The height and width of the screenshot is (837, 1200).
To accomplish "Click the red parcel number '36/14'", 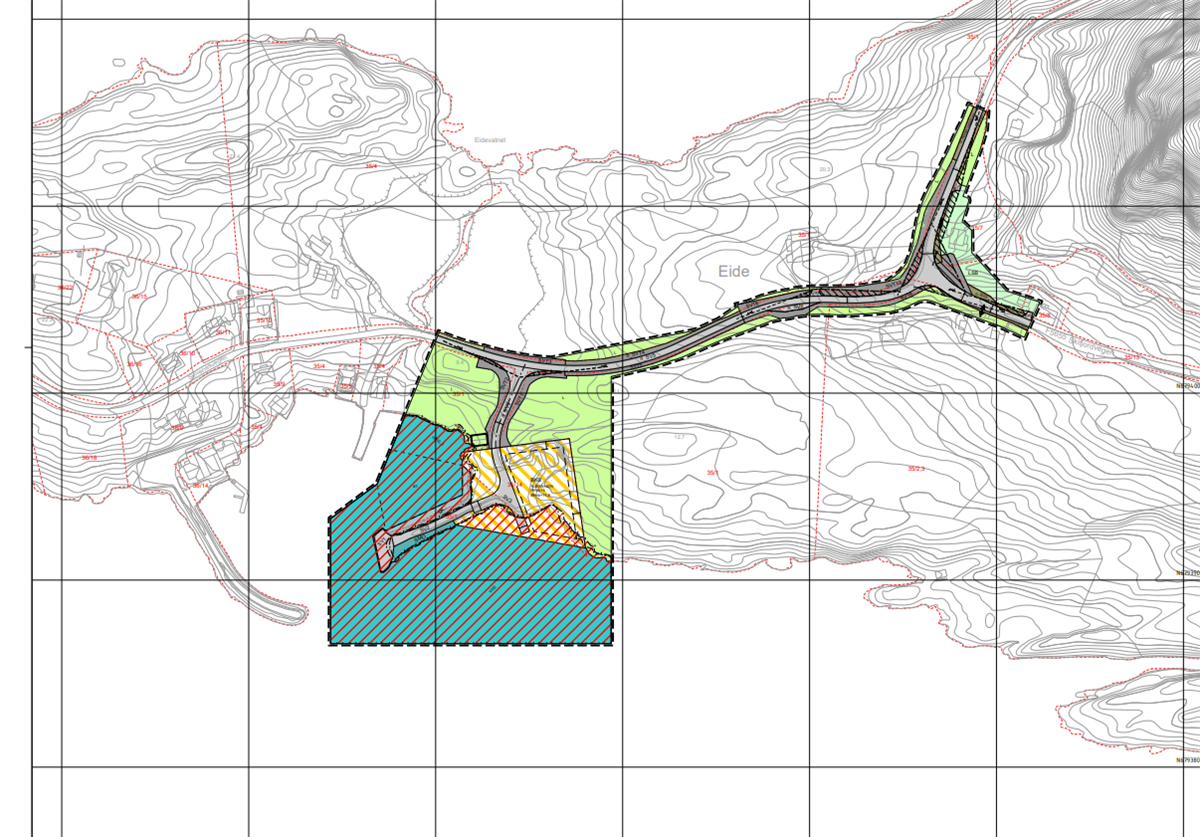I will coord(201,485).
